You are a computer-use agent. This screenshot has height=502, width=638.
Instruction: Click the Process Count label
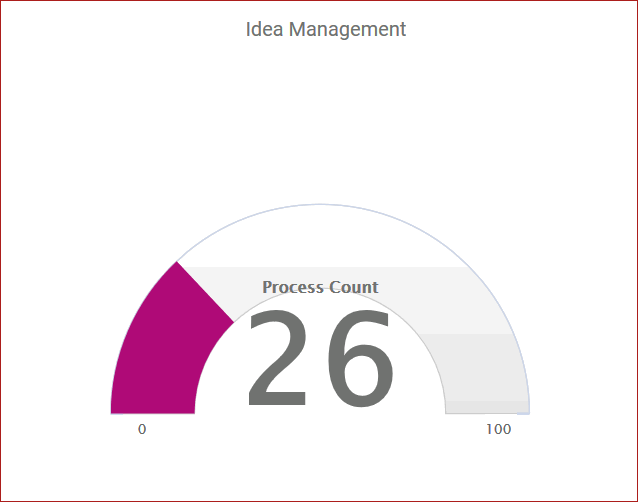click(x=320, y=288)
